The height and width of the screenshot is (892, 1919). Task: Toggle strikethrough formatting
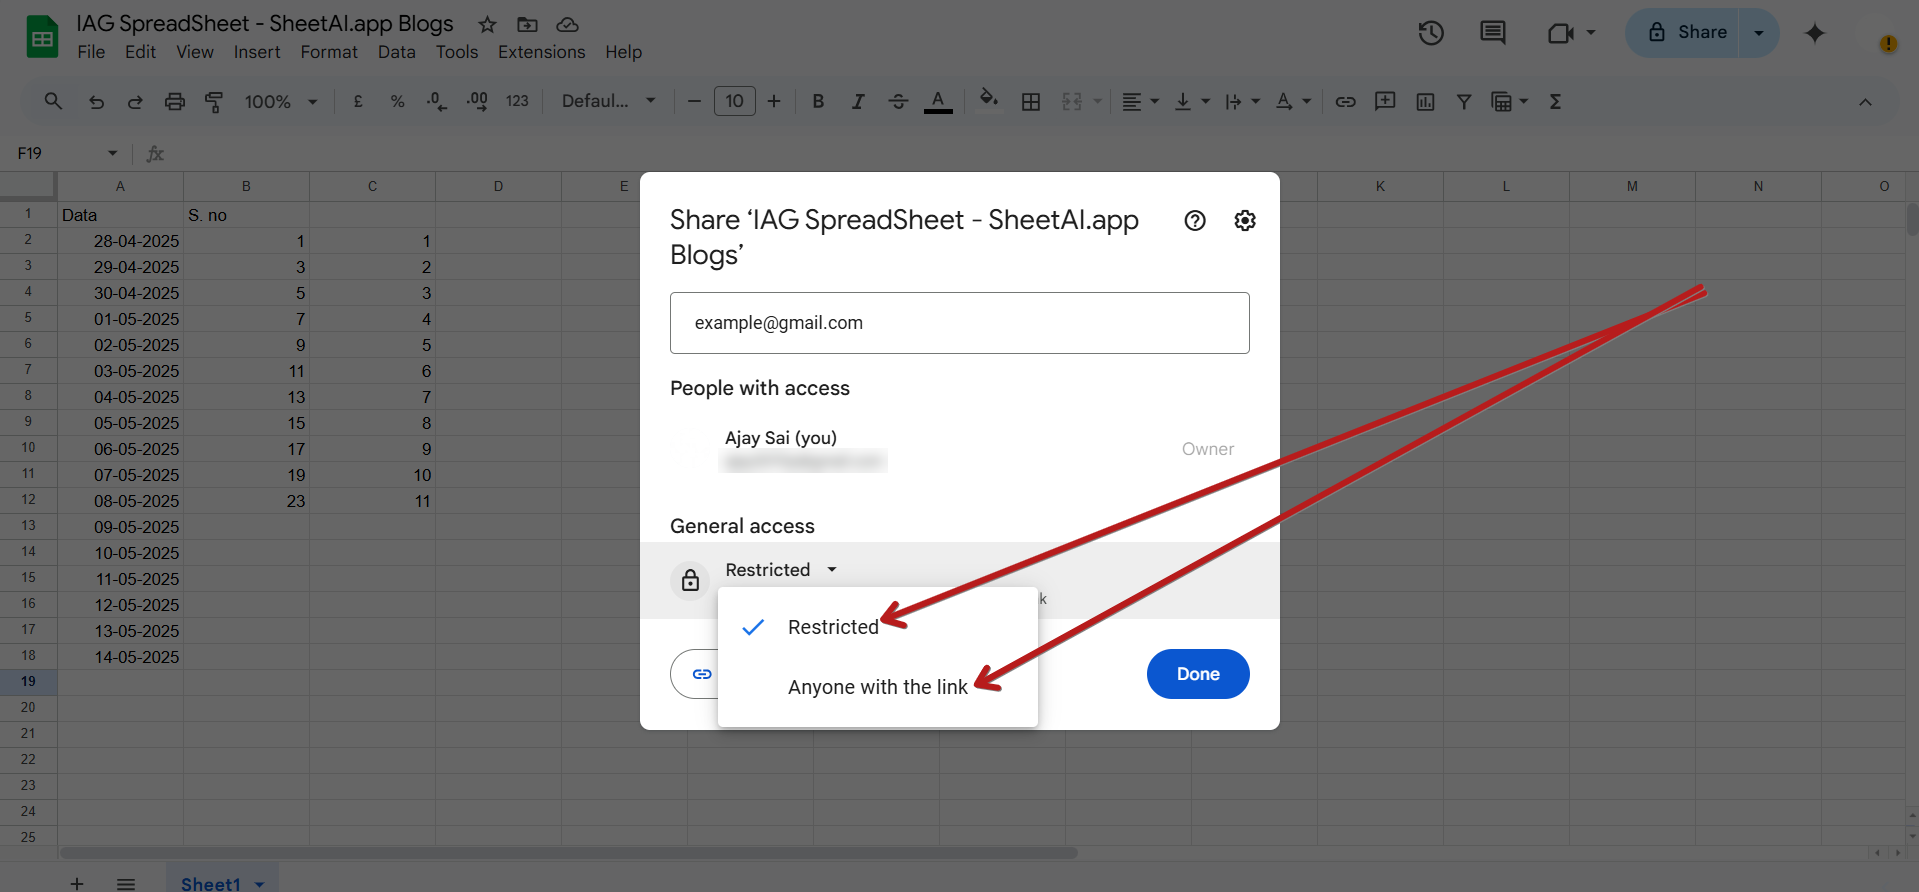(x=898, y=101)
